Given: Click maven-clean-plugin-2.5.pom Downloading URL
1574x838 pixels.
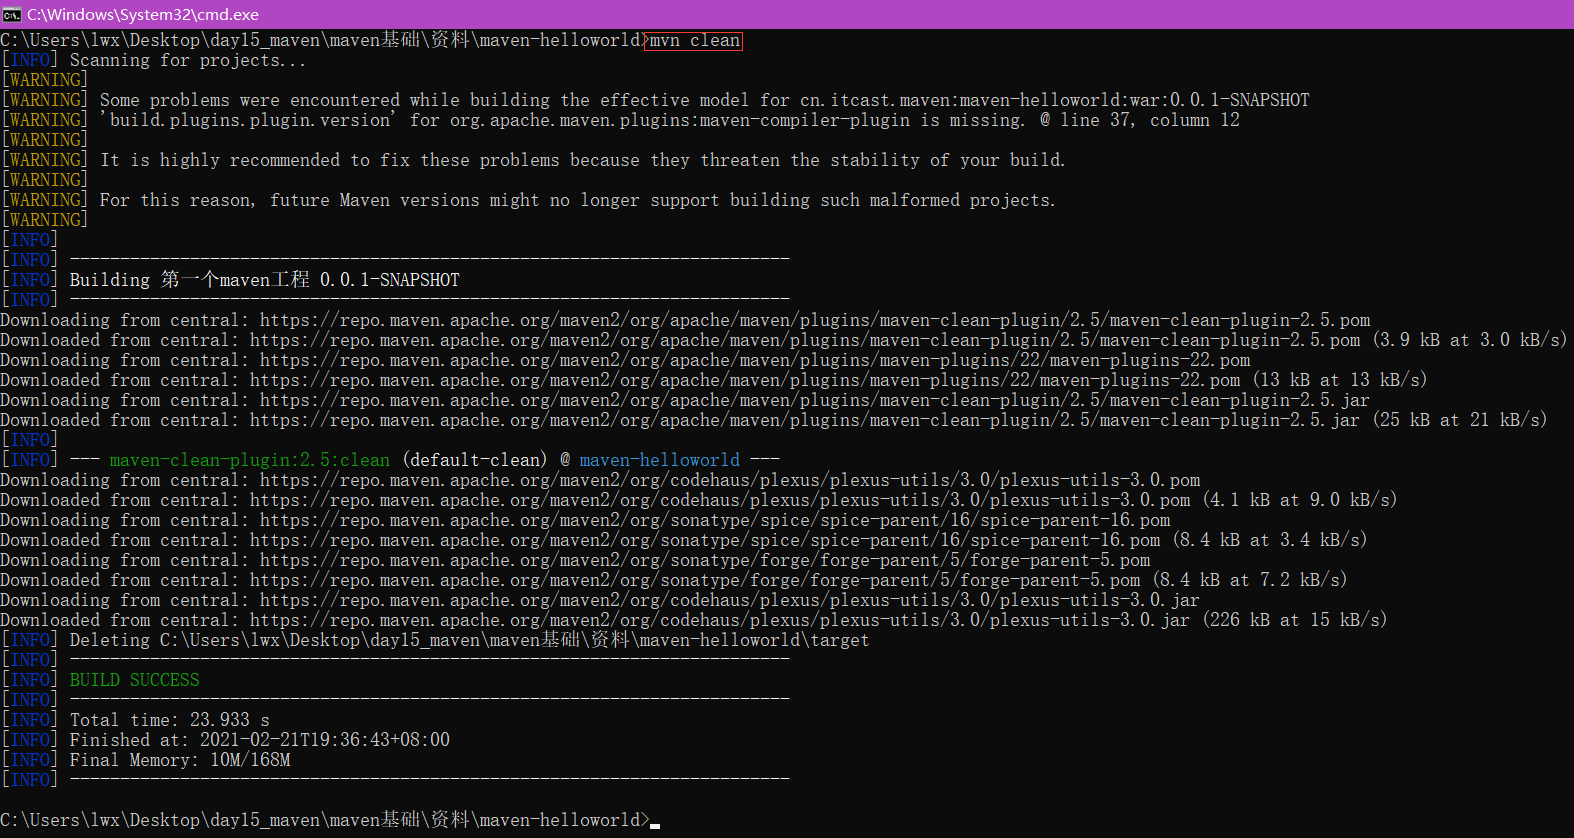Looking at the screenshot, I should coord(815,321).
